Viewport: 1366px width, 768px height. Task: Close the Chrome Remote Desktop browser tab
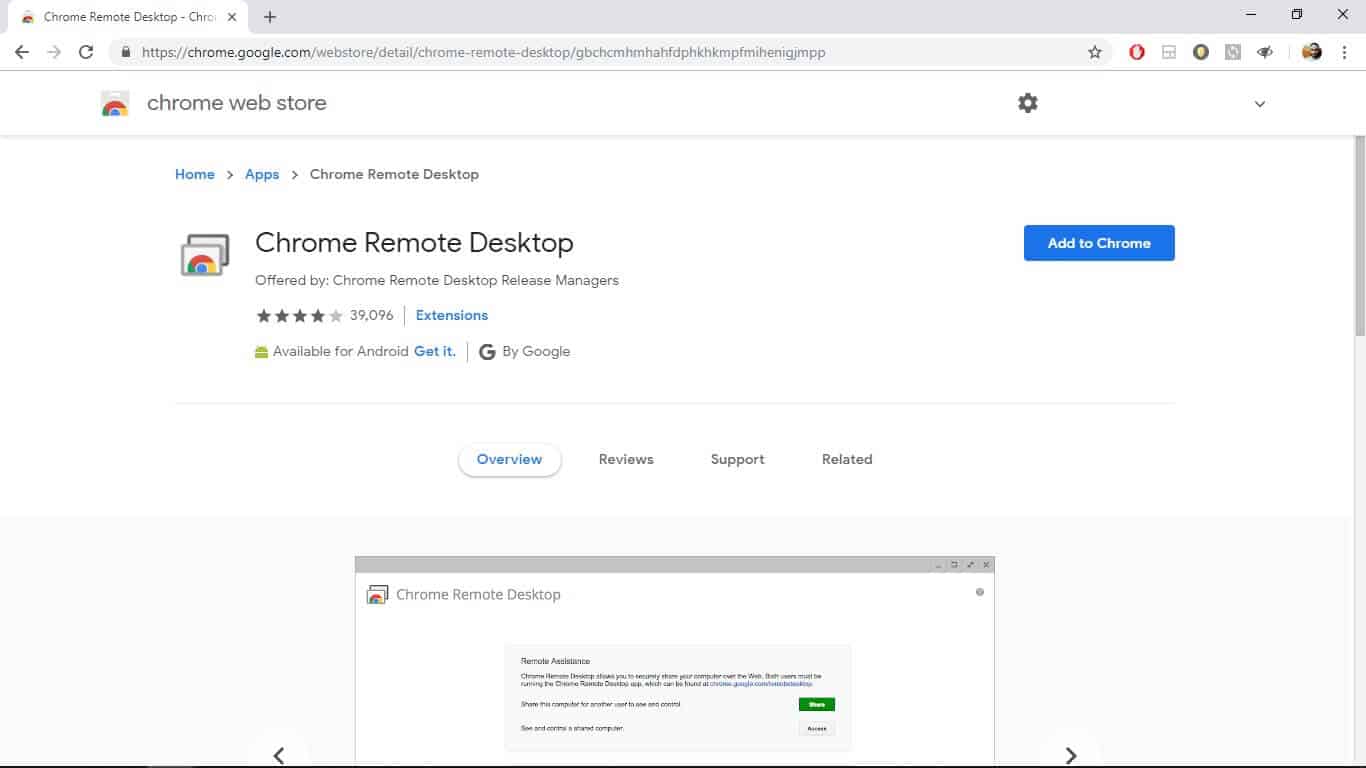coord(232,17)
